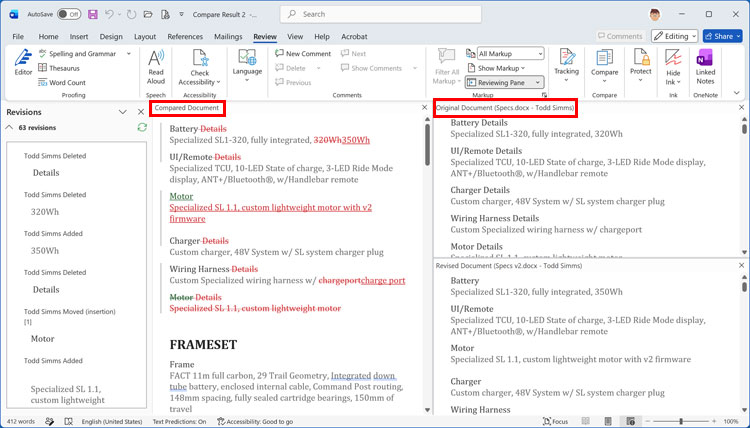Viewport: 750px width, 428px height.
Task: Expand Spelling and Grammar dropdown arrow
Action: click(x=129, y=54)
